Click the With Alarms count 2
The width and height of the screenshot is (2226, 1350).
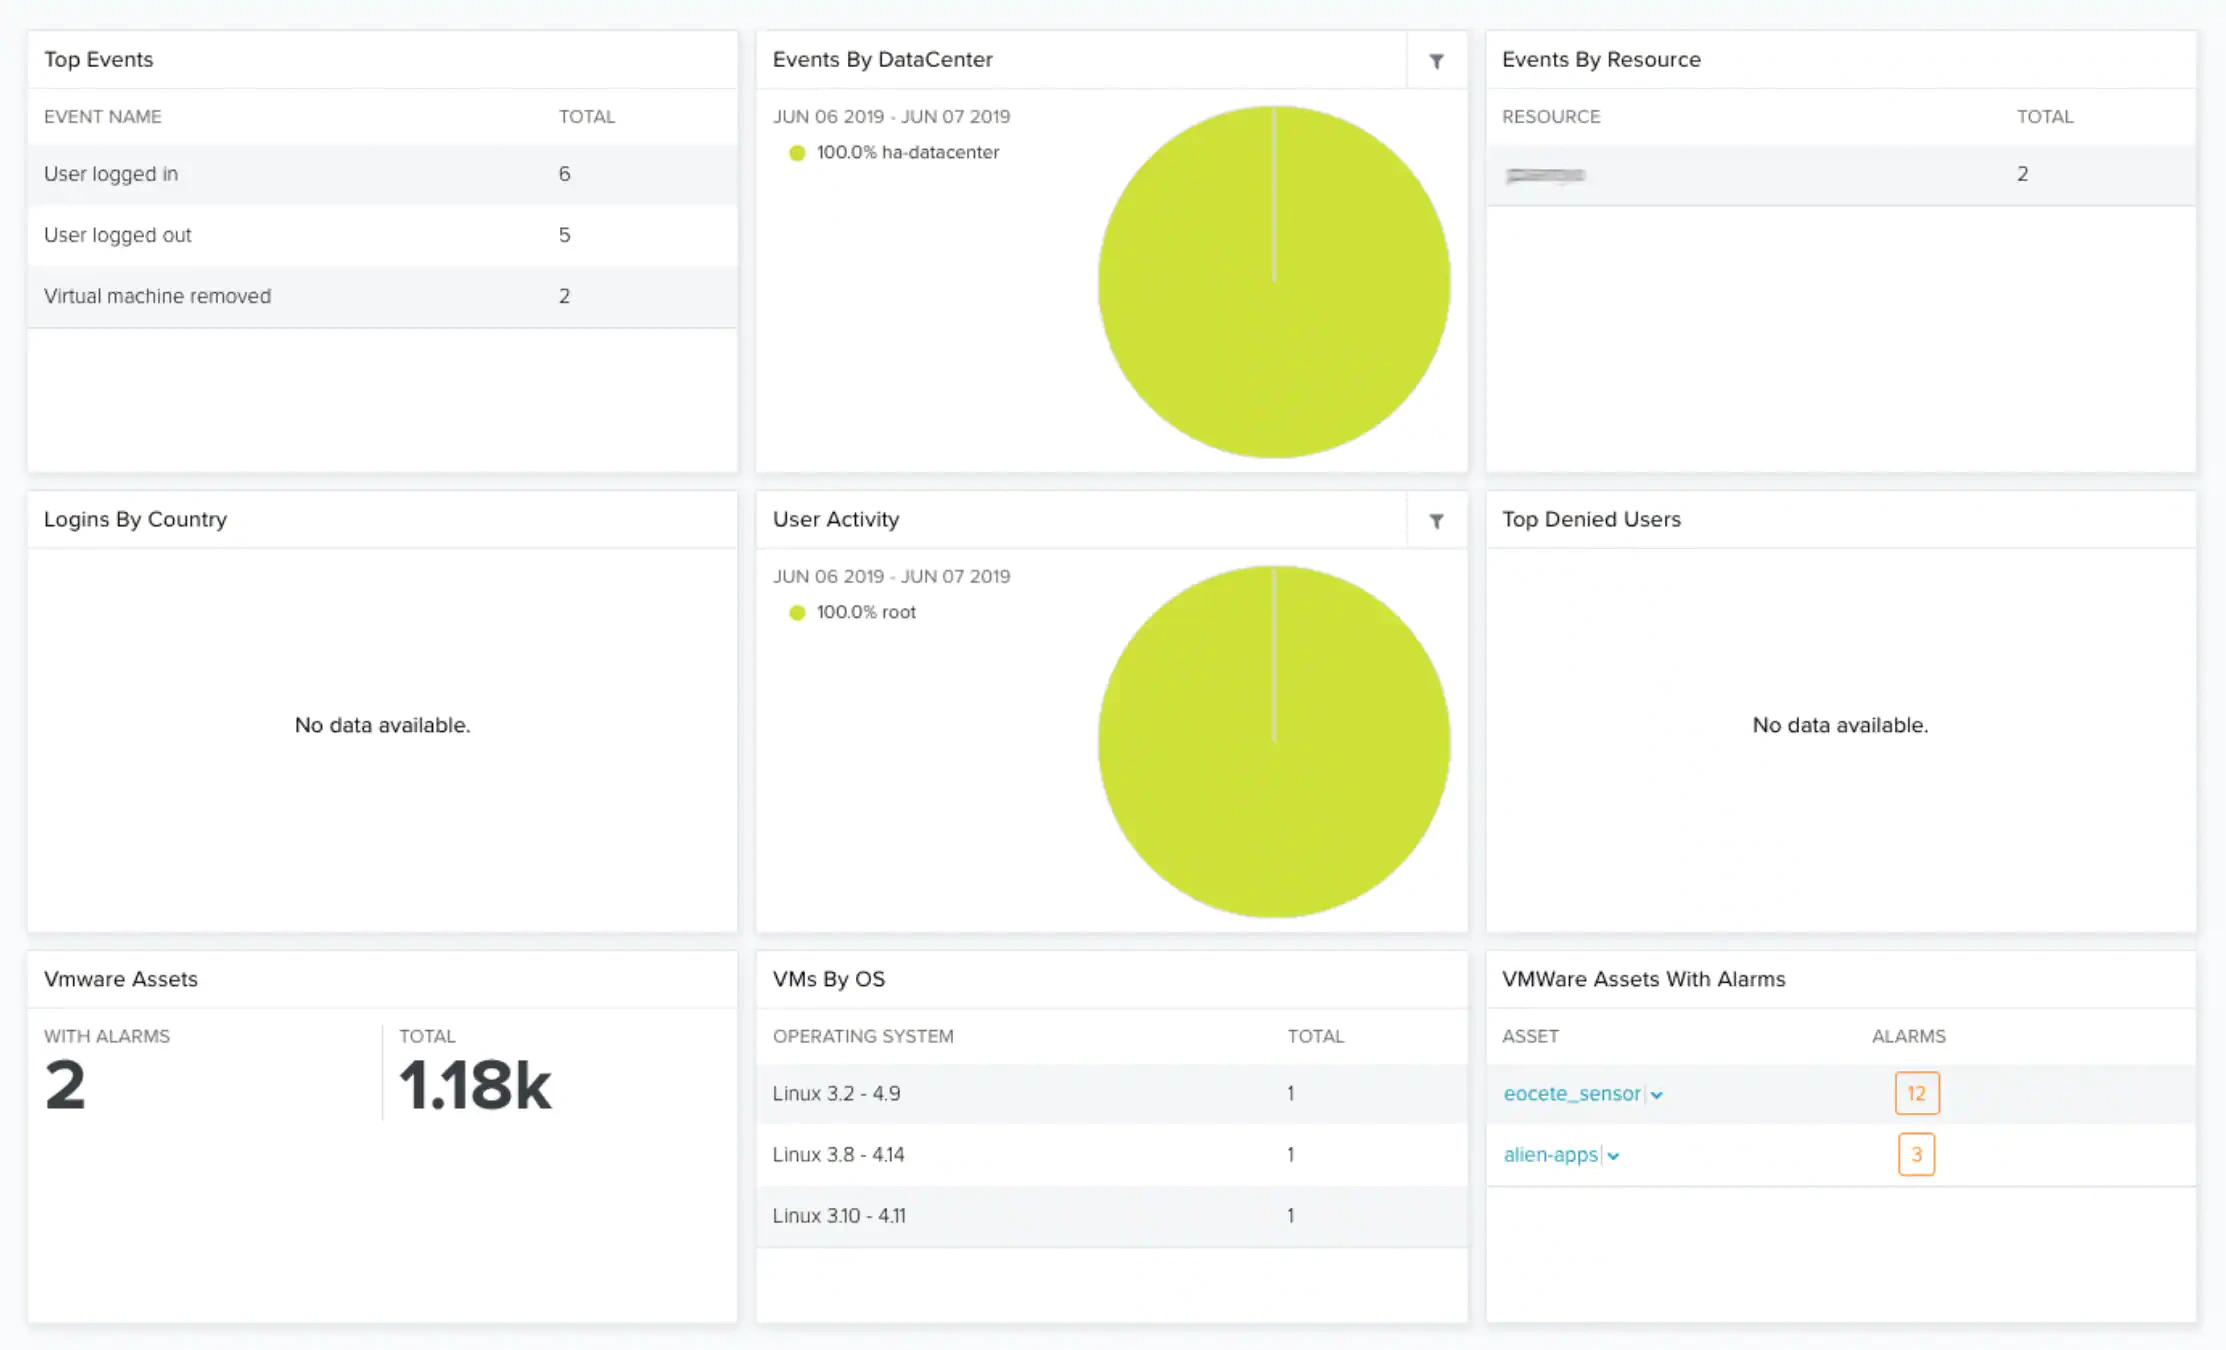point(66,1086)
